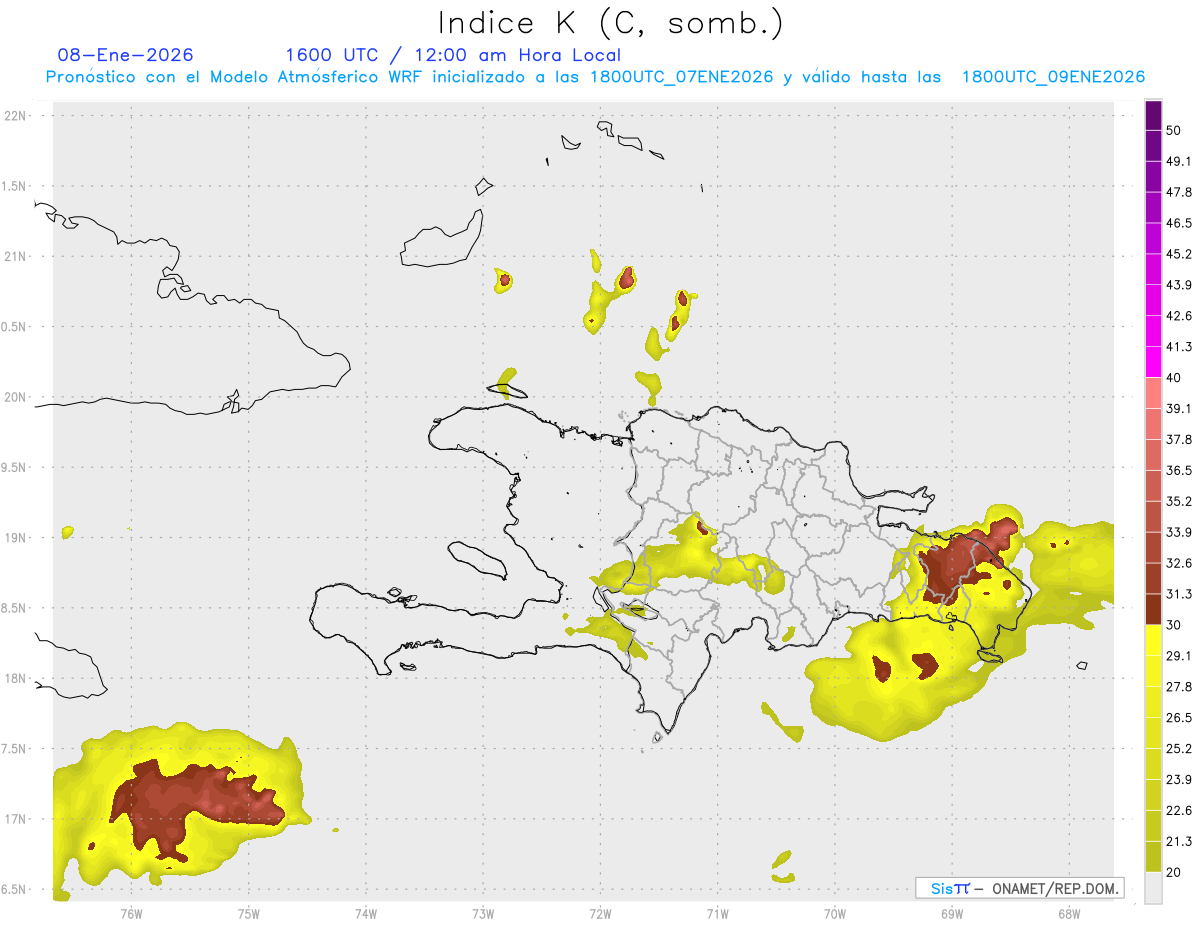Click the "74W" longitude label
1200x927 pixels.
click(x=366, y=913)
